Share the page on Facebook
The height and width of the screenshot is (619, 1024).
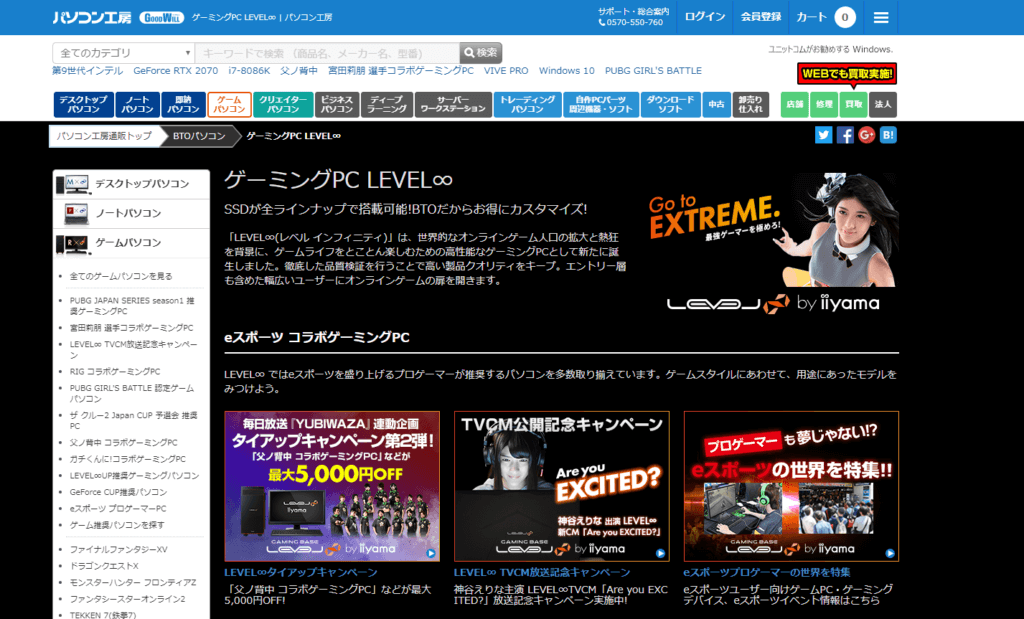click(x=845, y=135)
